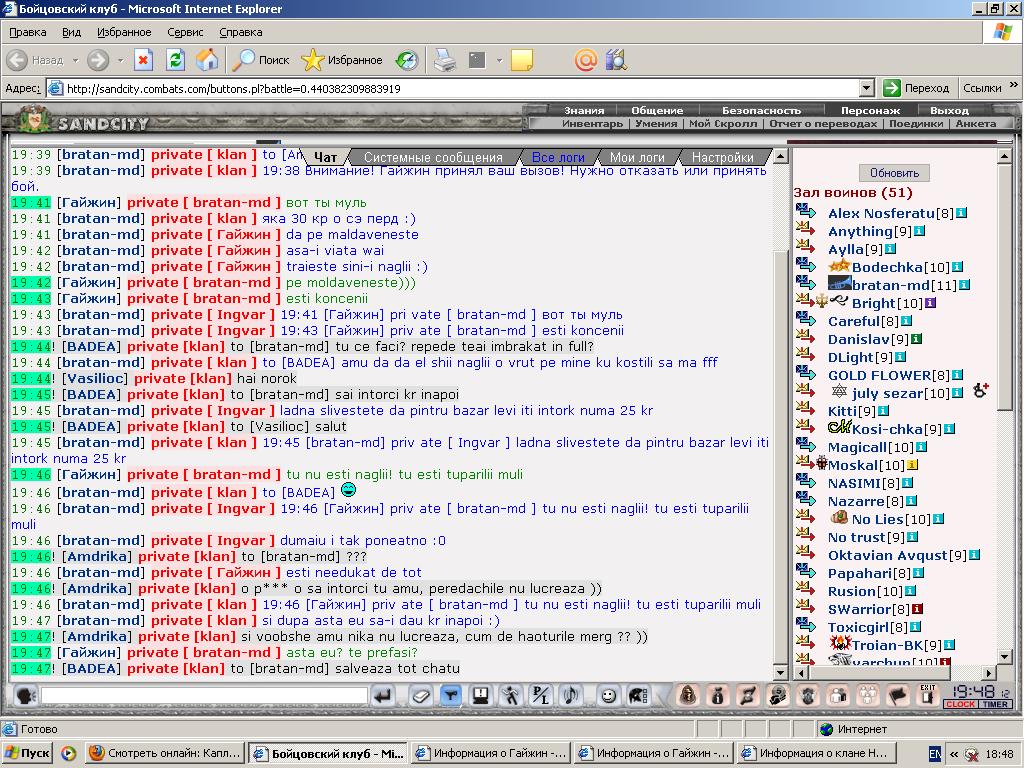Image resolution: width=1024 pixels, height=768 pixels.
Task: Click the @ mail icon in IE toolbar
Action: (586, 60)
